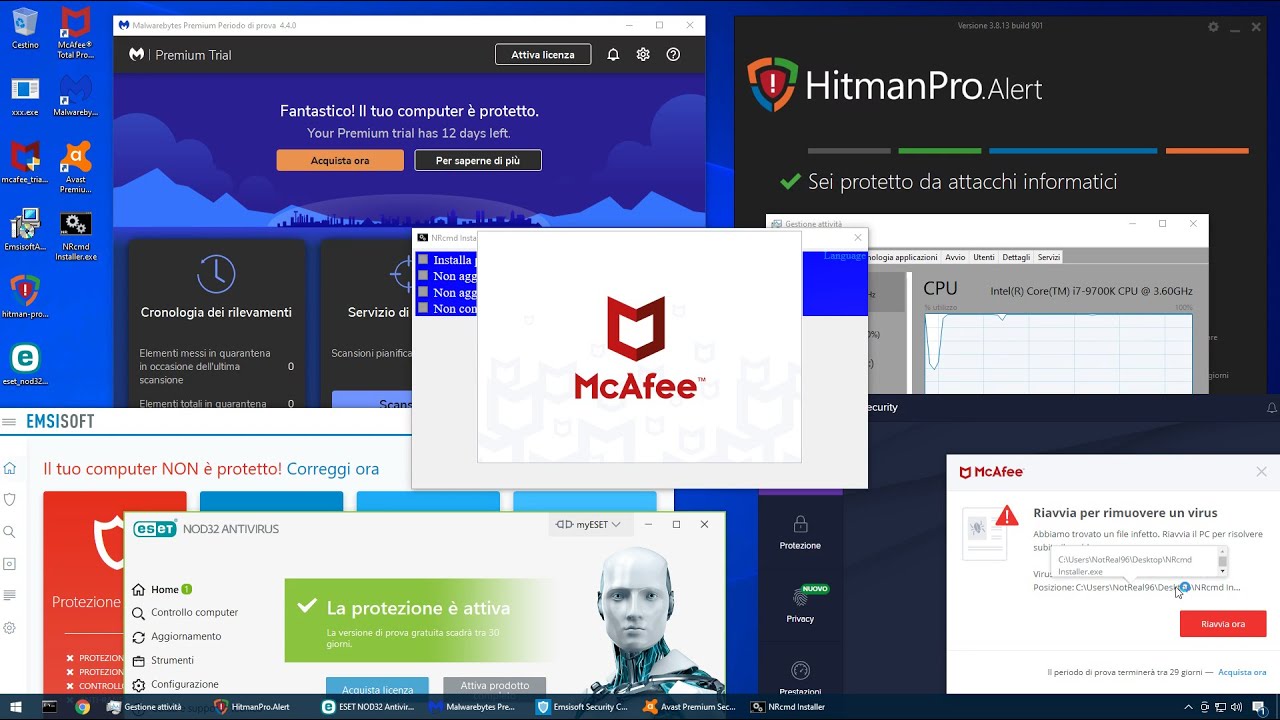Switch to Servizi tab in Gestione attività
The image size is (1280, 720).
1049,257
